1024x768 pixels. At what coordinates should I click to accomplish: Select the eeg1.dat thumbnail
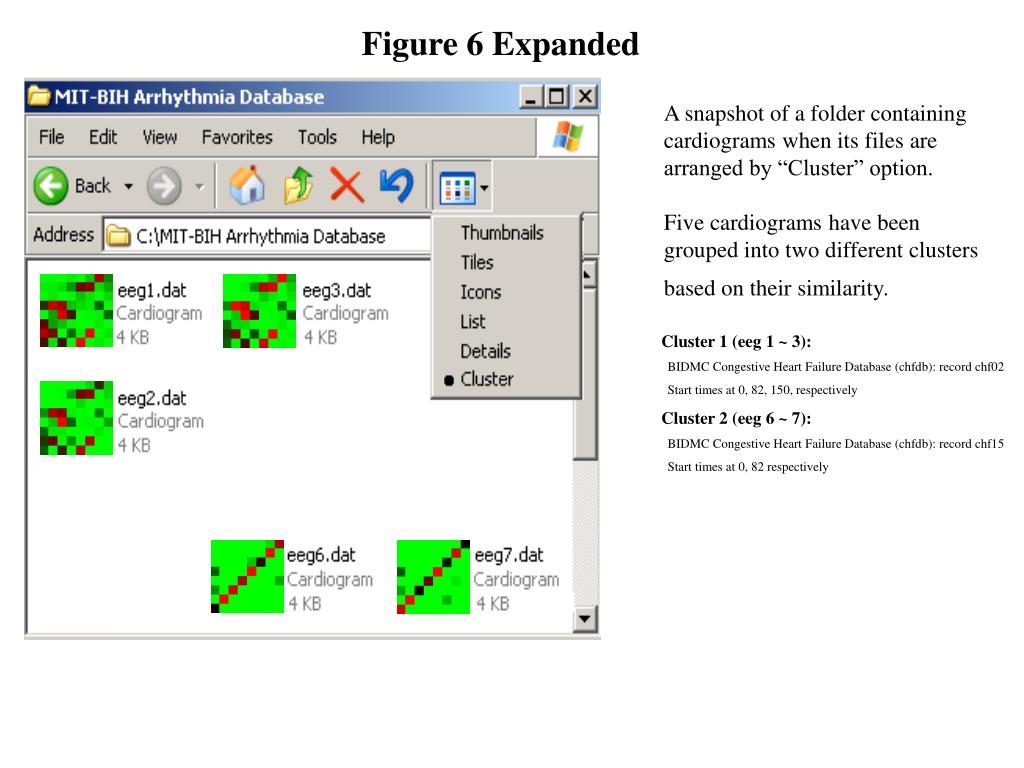coord(76,311)
